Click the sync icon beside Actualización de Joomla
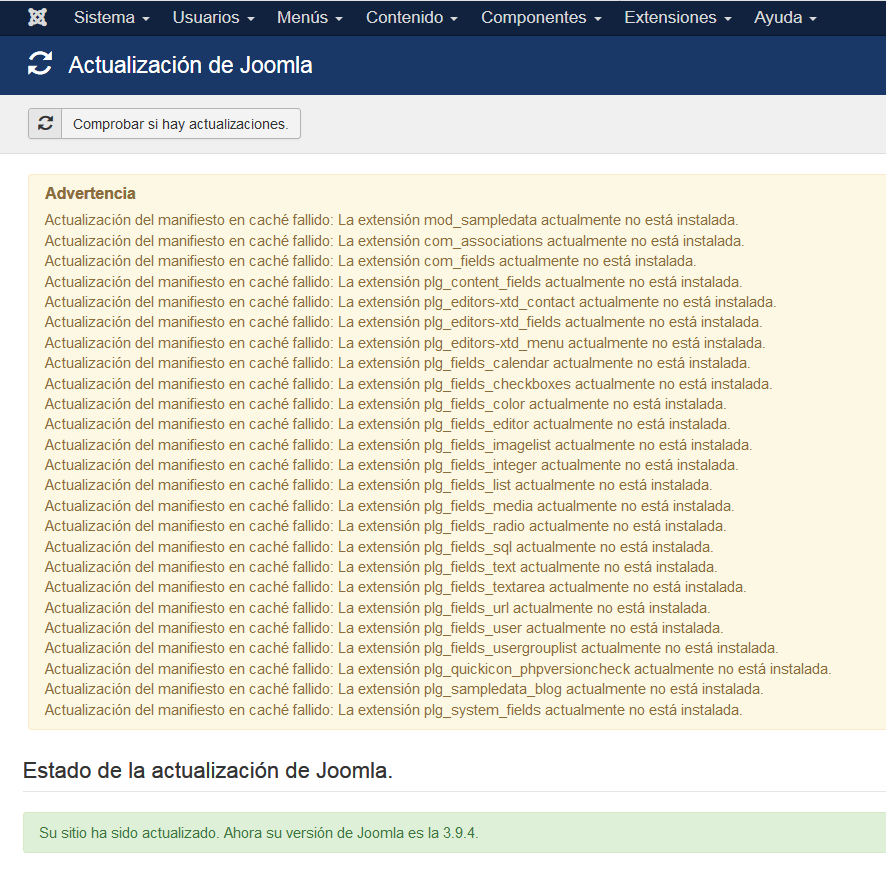886x882 pixels. pos(40,63)
